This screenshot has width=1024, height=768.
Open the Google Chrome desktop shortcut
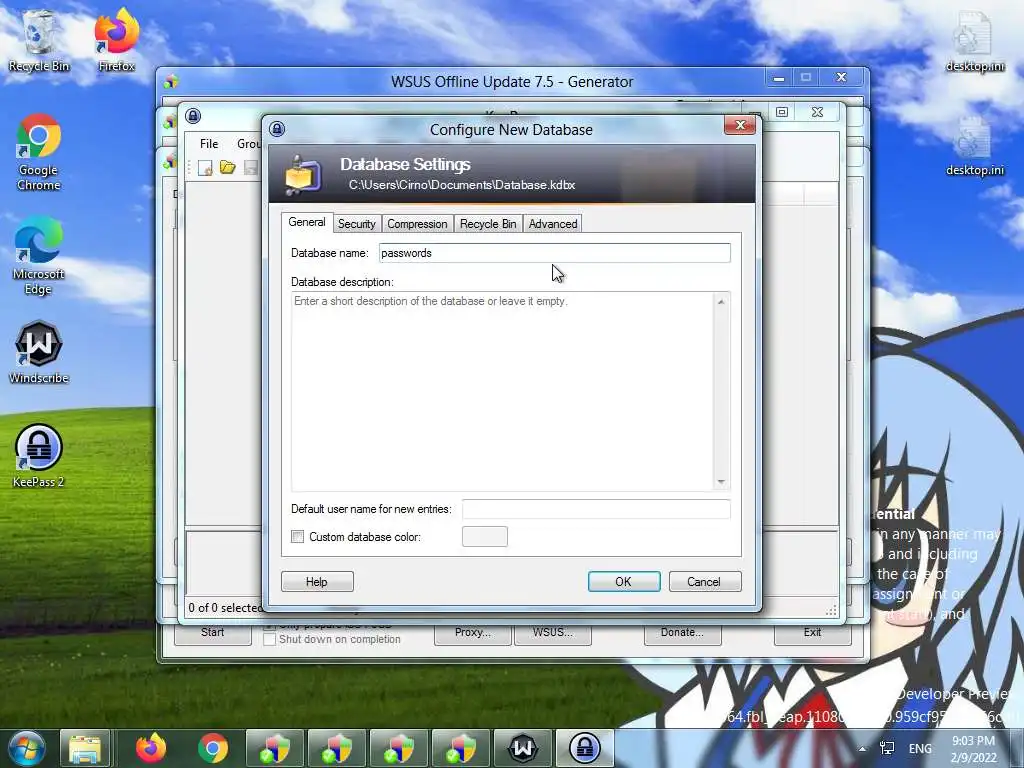[x=39, y=152]
